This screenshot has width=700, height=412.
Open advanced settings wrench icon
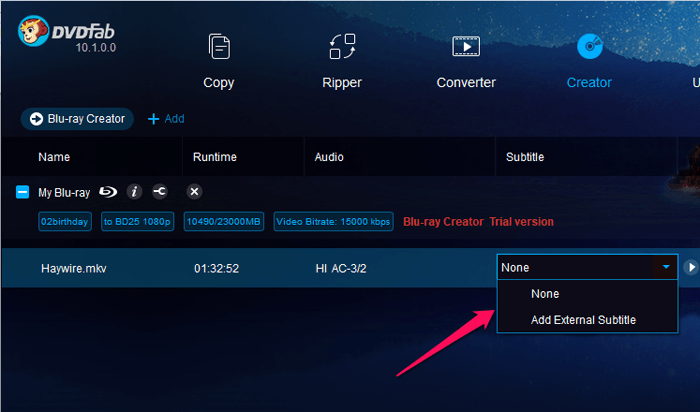point(160,192)
